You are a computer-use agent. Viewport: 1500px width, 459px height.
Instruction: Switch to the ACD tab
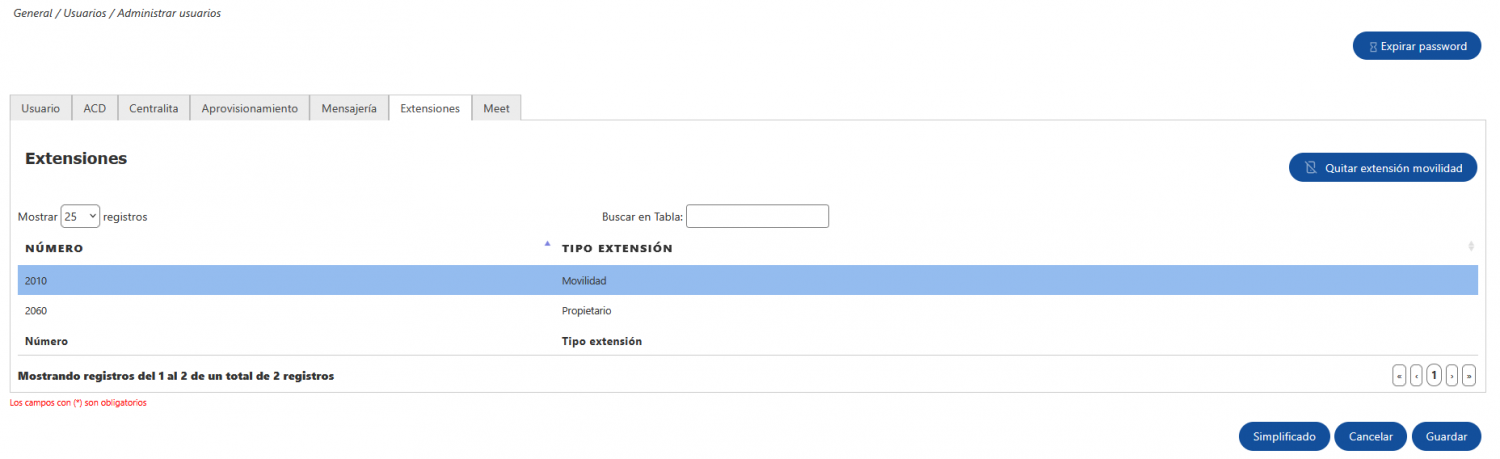point(95,108)
